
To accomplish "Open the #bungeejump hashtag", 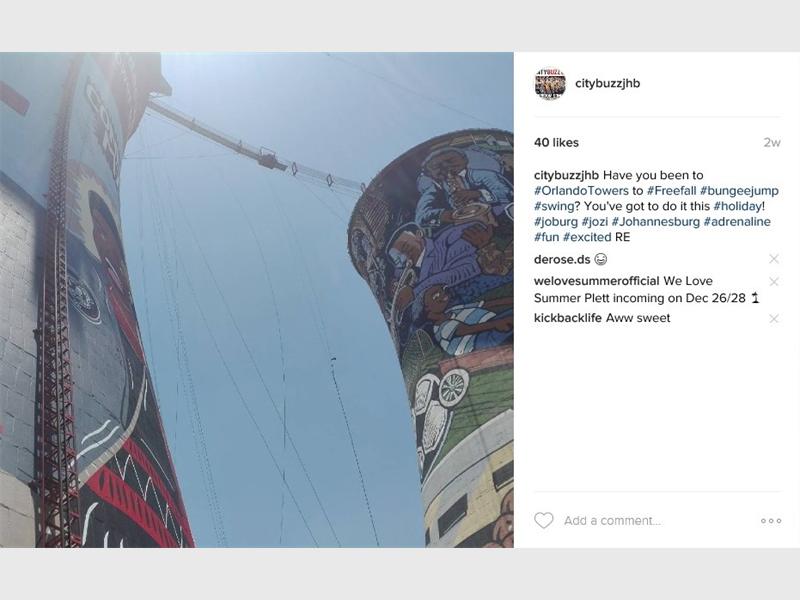I will tap(739, 191).
